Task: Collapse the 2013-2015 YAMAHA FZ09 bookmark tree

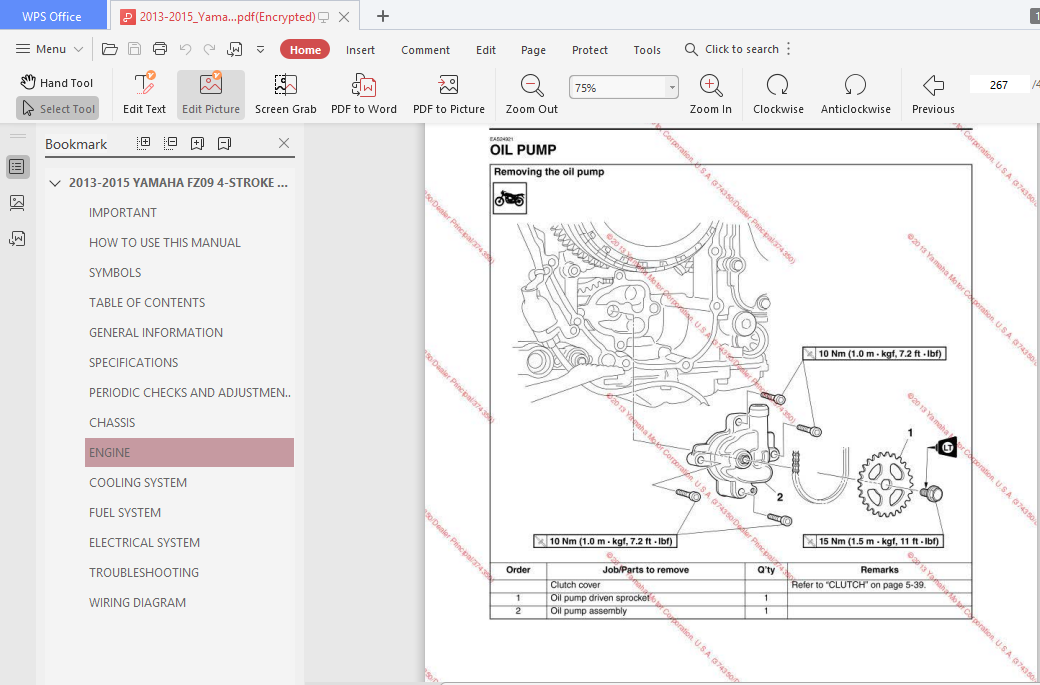Action: pyautogui.click(x=55, y=183)
